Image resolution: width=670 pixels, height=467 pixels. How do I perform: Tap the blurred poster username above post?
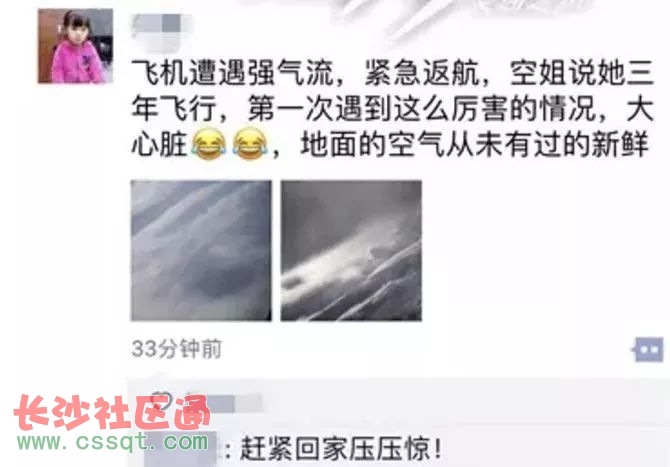pos(162,24)
